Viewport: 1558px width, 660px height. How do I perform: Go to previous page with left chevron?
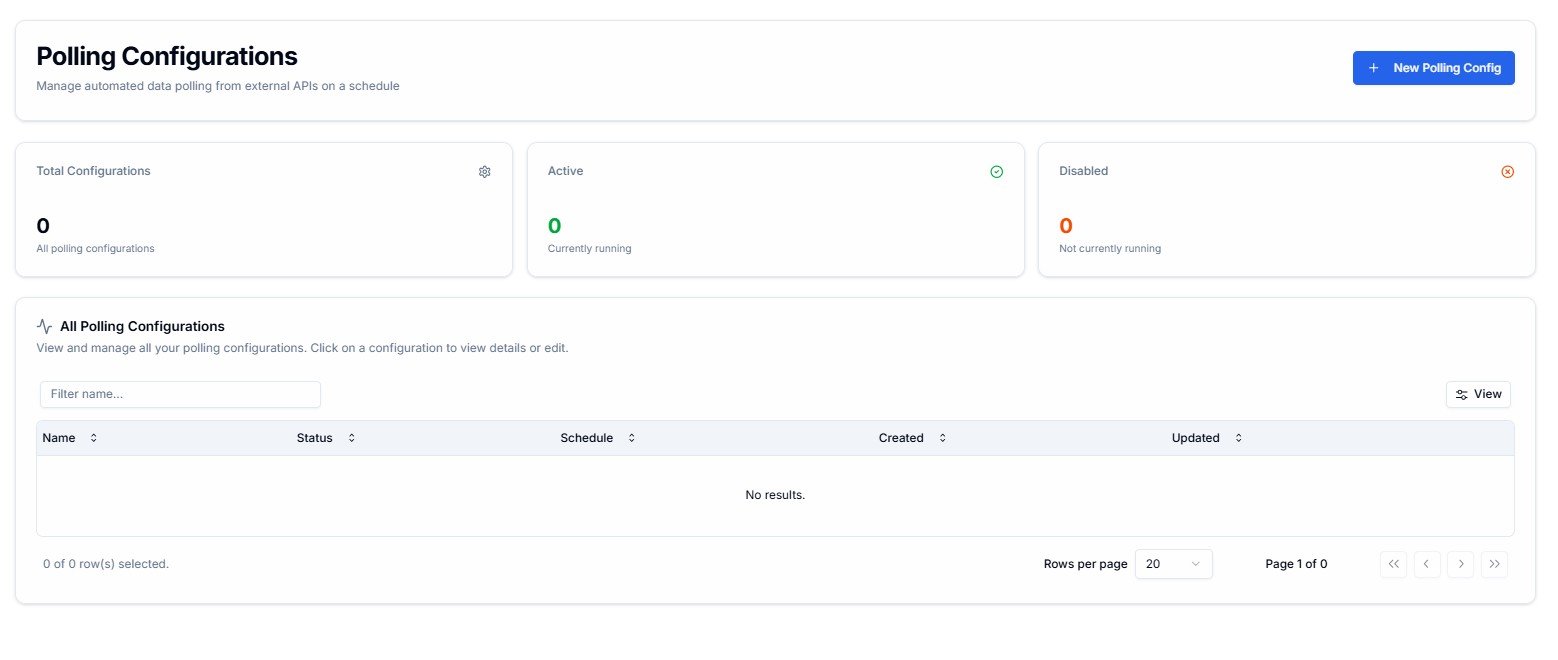(x=1427, y=564)
